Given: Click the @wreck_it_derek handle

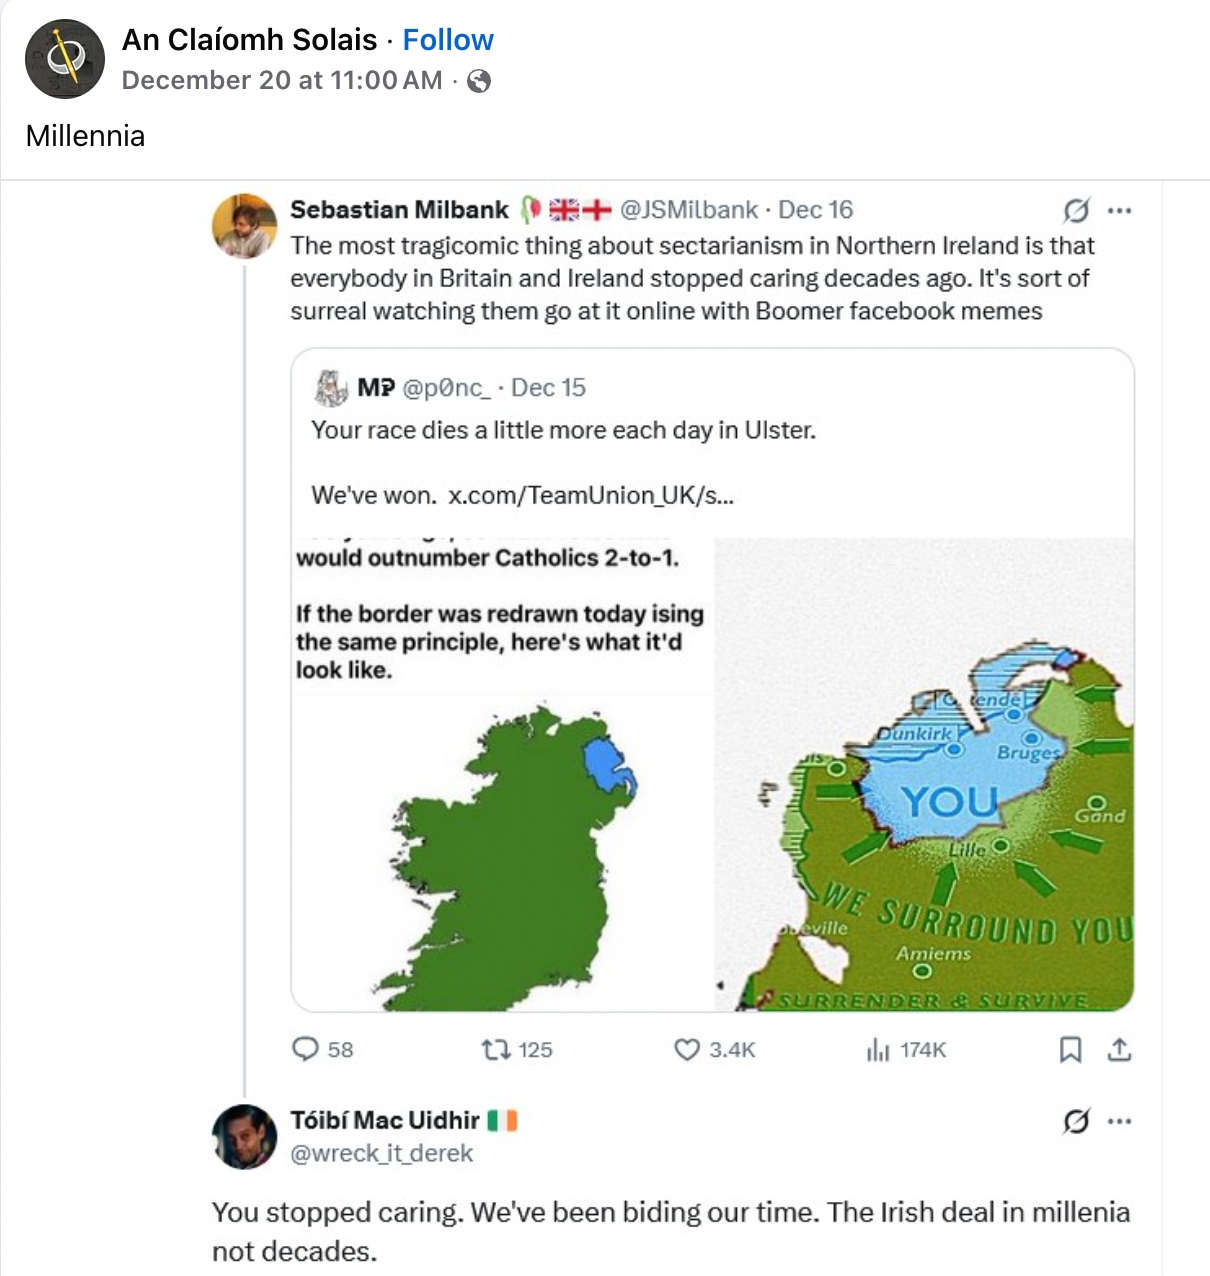Looking at the screenshot, I should coord(381,1153).
